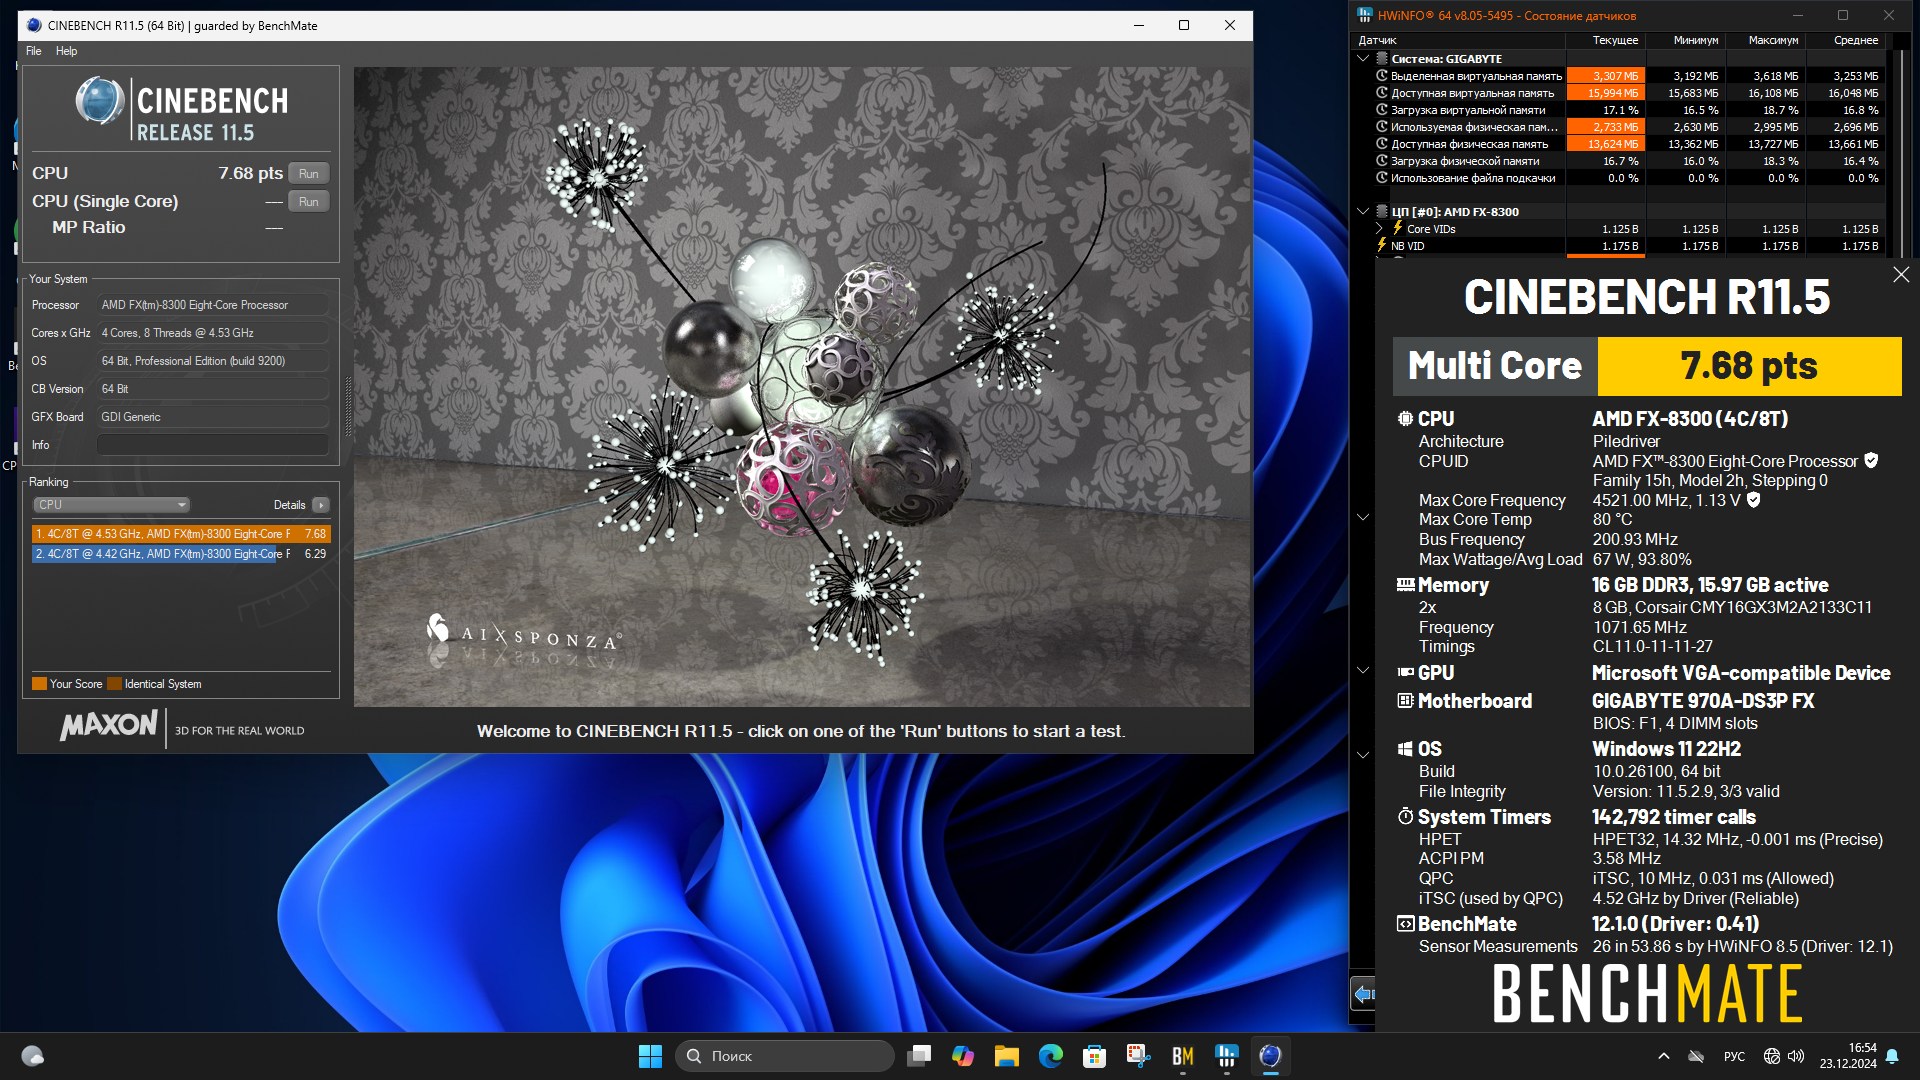
Task: Click the Cinebench panel splitter handle
Action: click(x=348, y=406)
